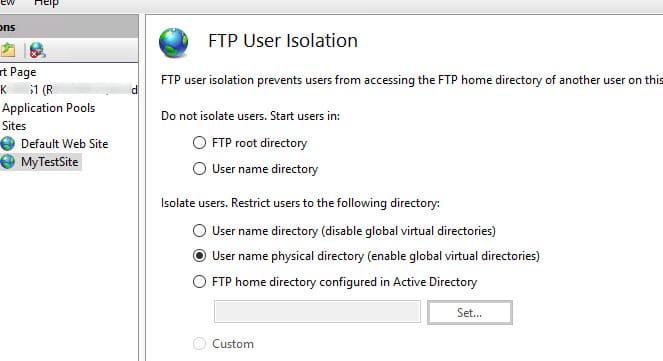
Task: Choose User name directory under Do not isolate
Action: pyautogui.click(x=199, y=169)
